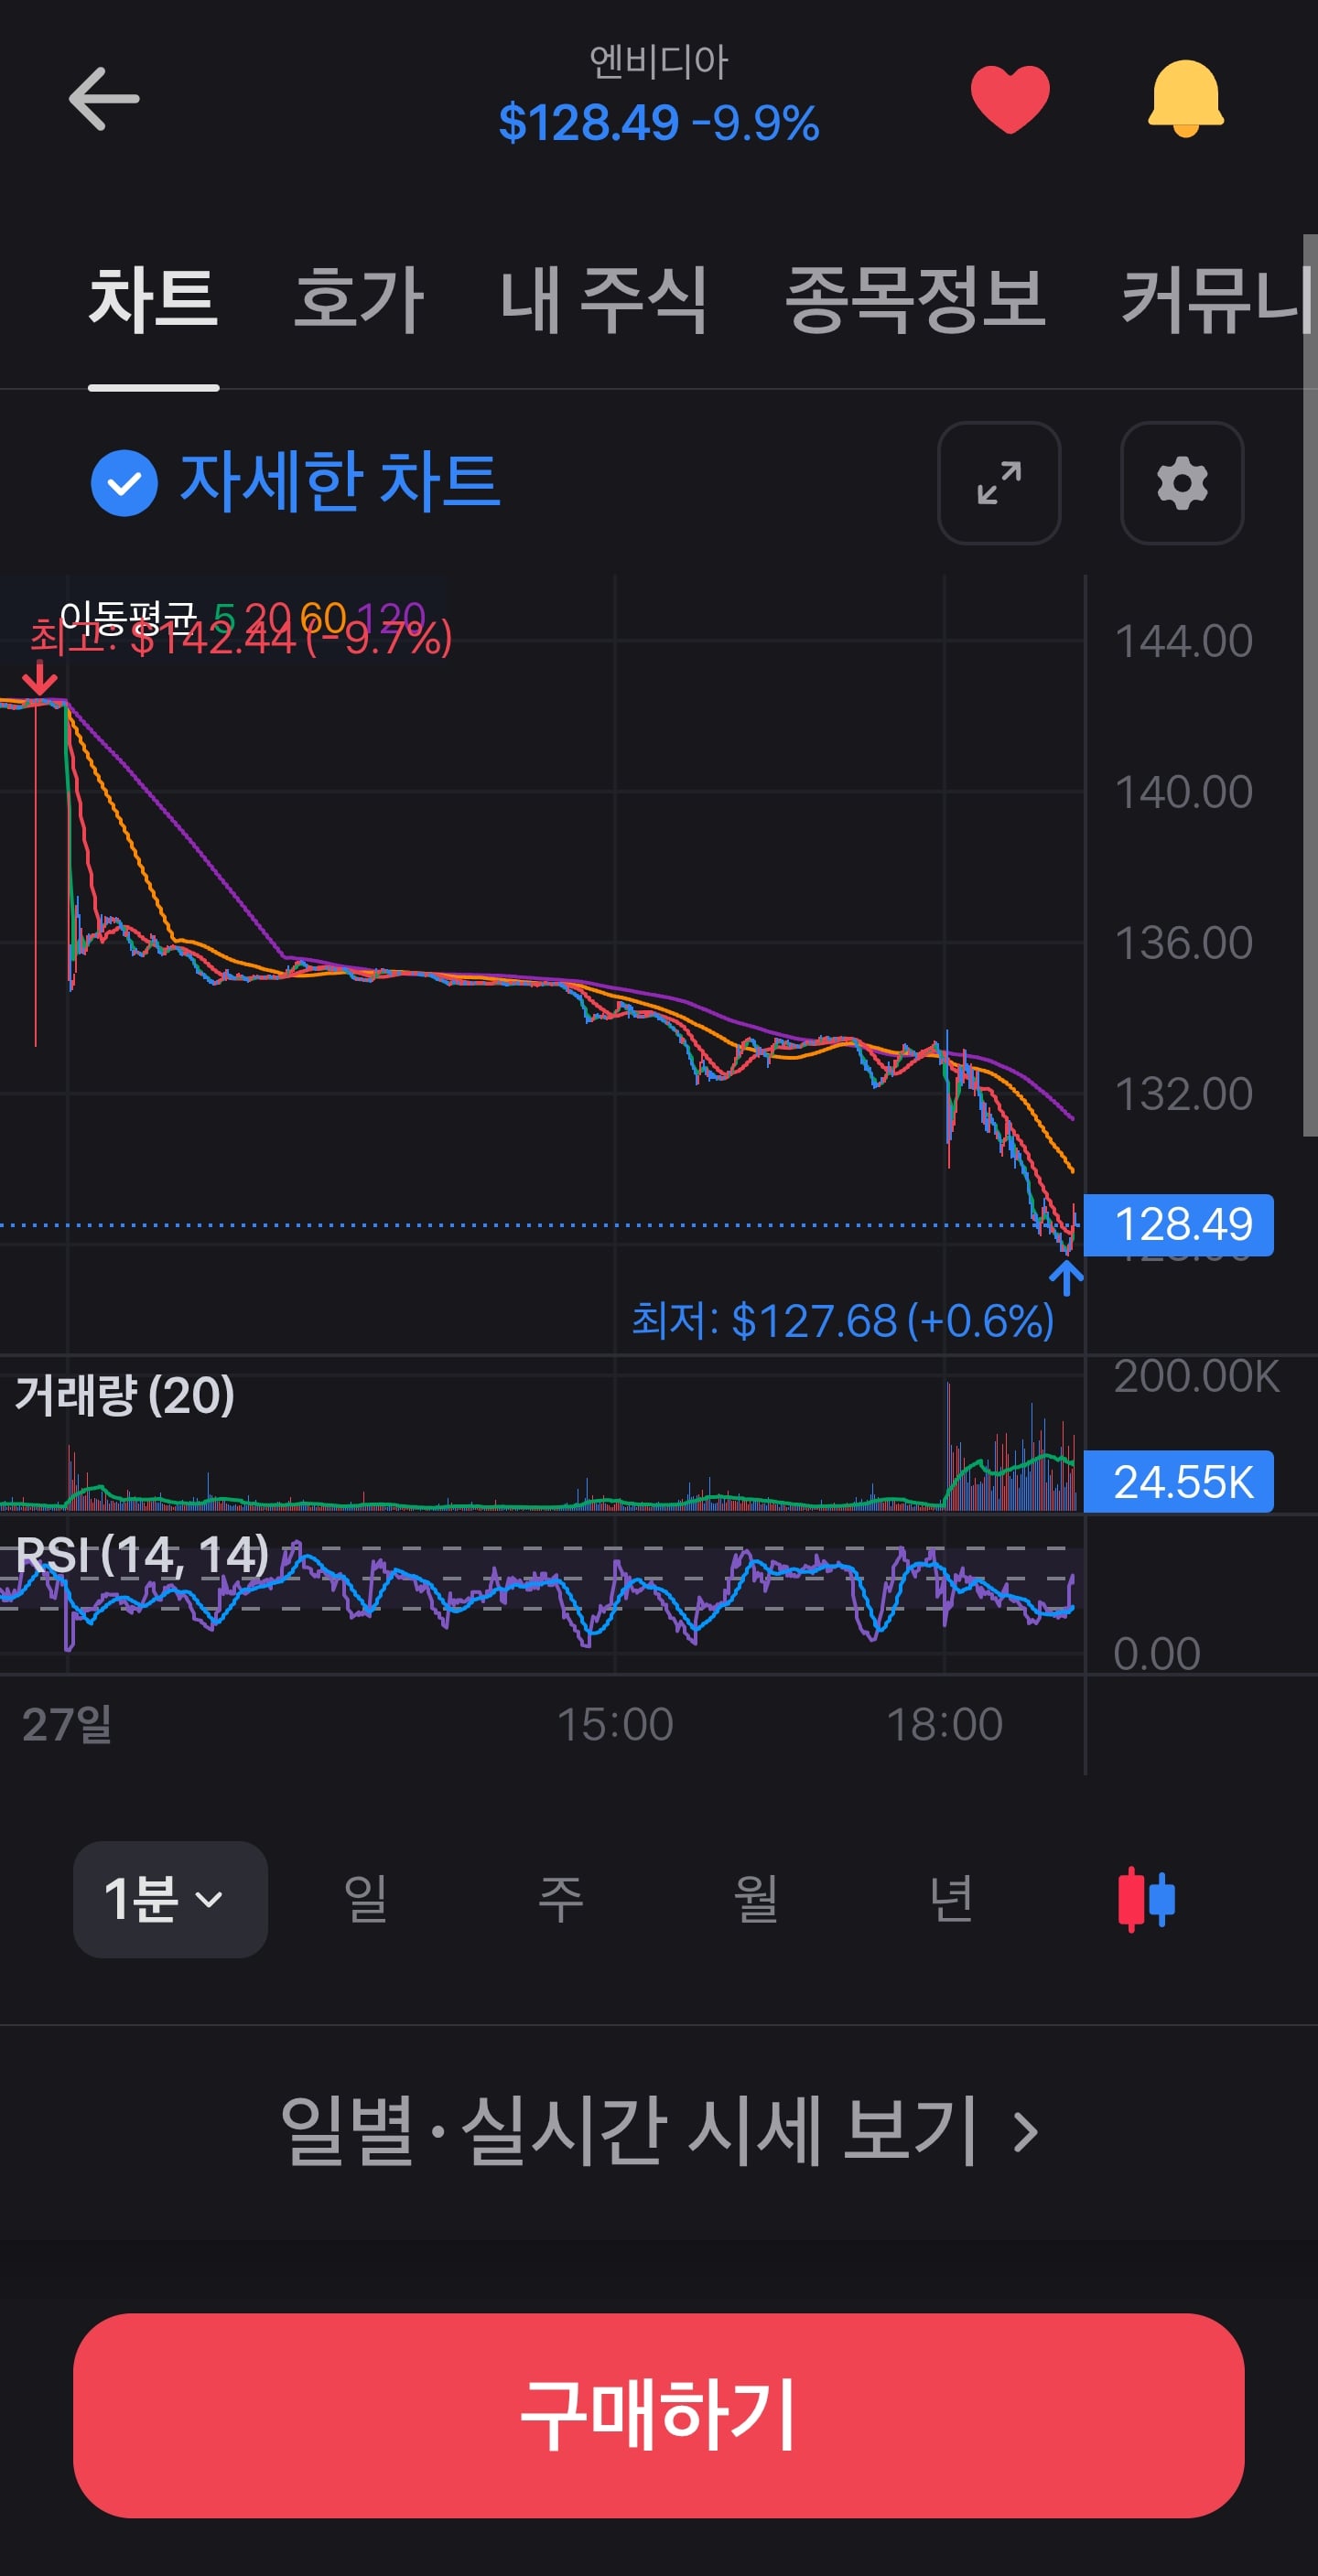
Task: Expand chart to fullscreen
Action: point(999,483)
